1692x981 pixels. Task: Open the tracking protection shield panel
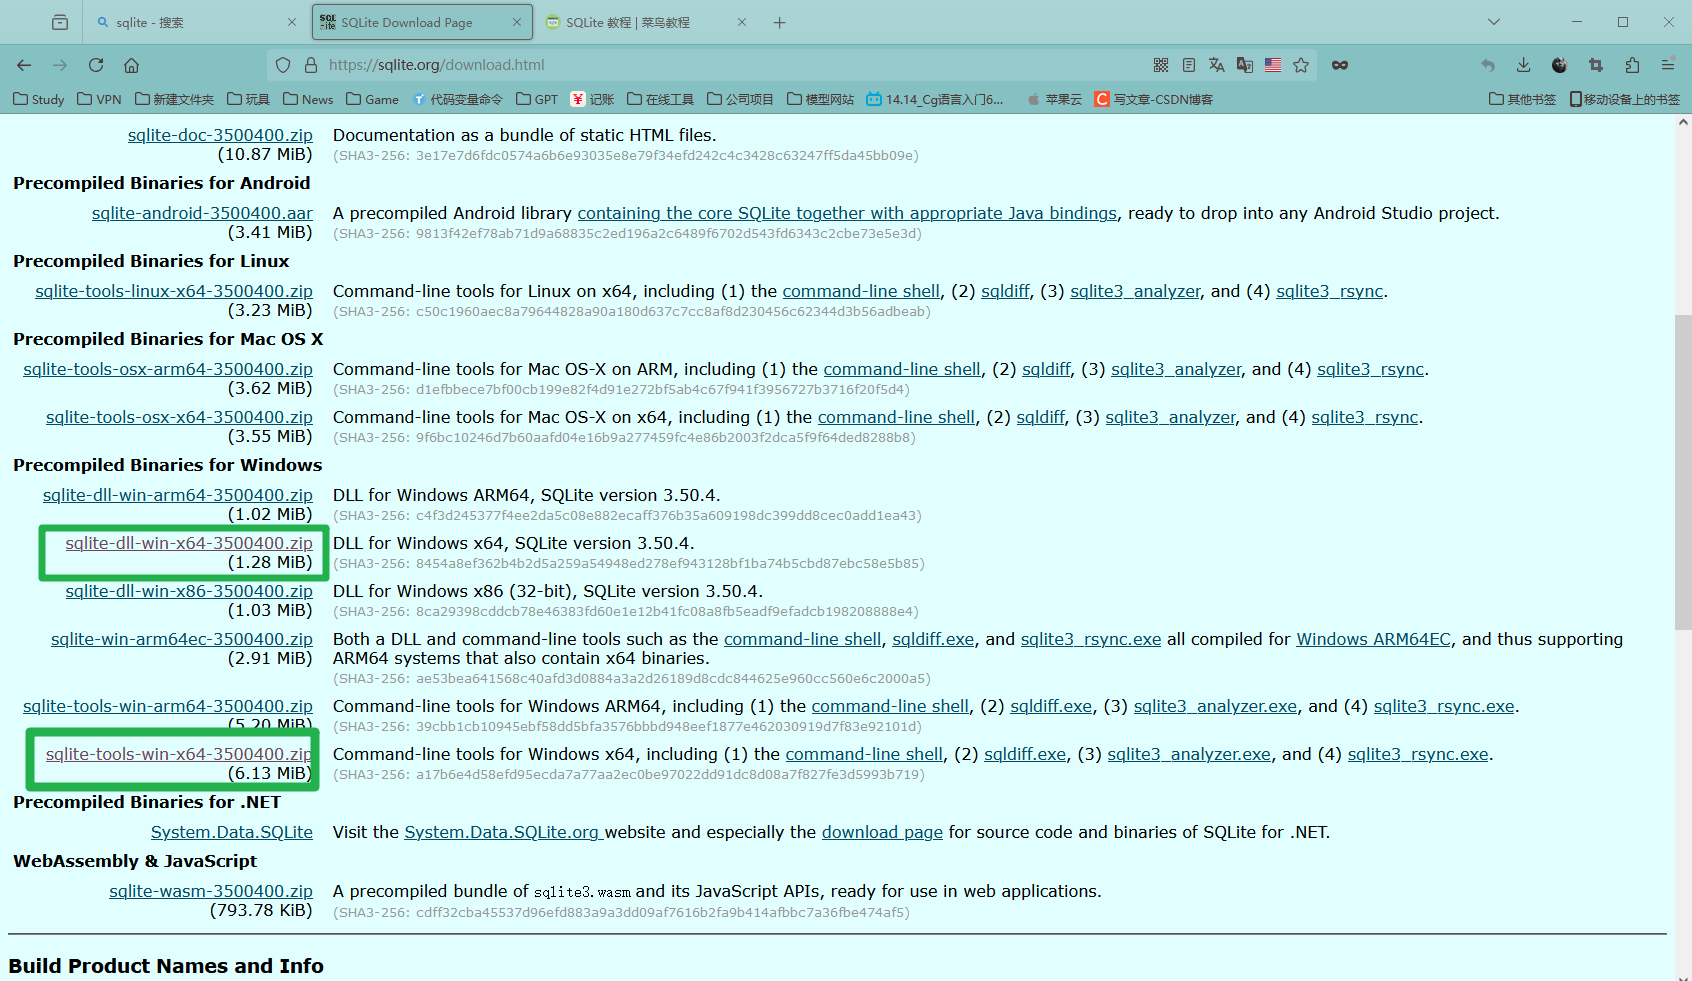point(283,65)
